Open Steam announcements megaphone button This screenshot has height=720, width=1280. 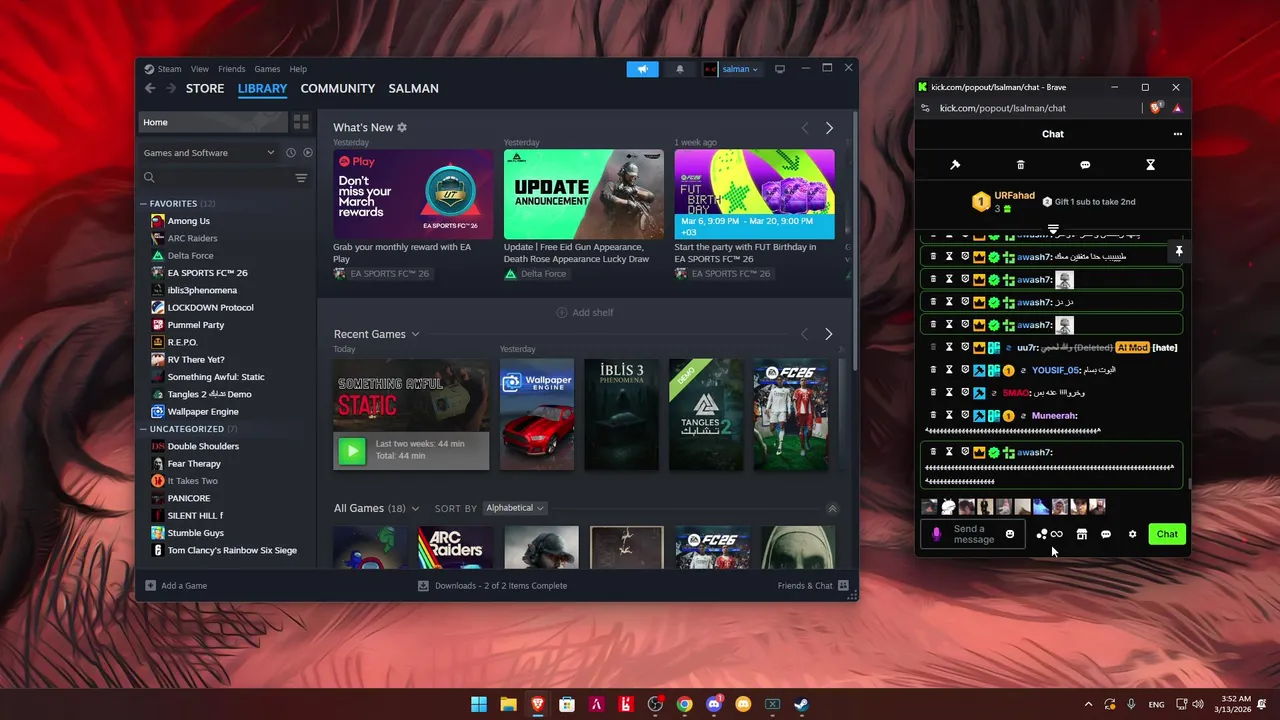click(x=642, y=69)
